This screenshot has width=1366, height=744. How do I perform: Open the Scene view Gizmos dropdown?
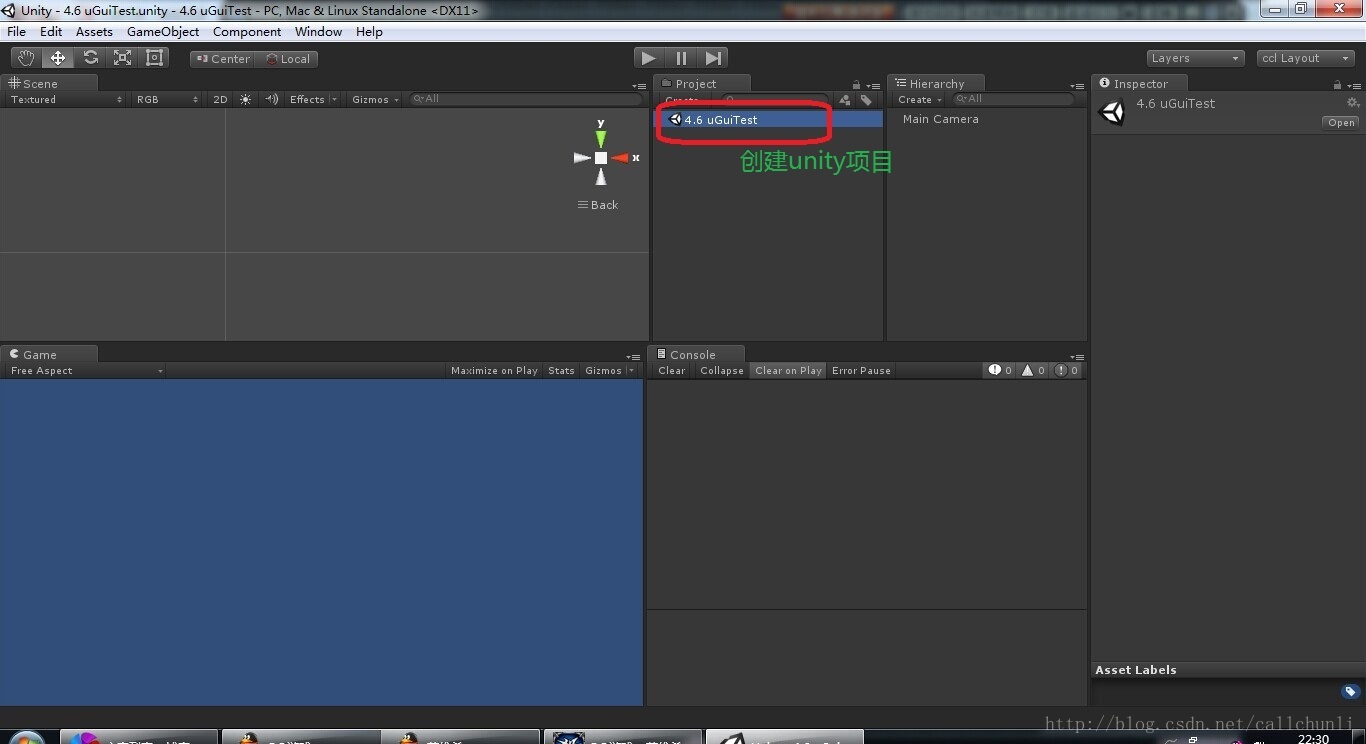[x=376, y=99]
